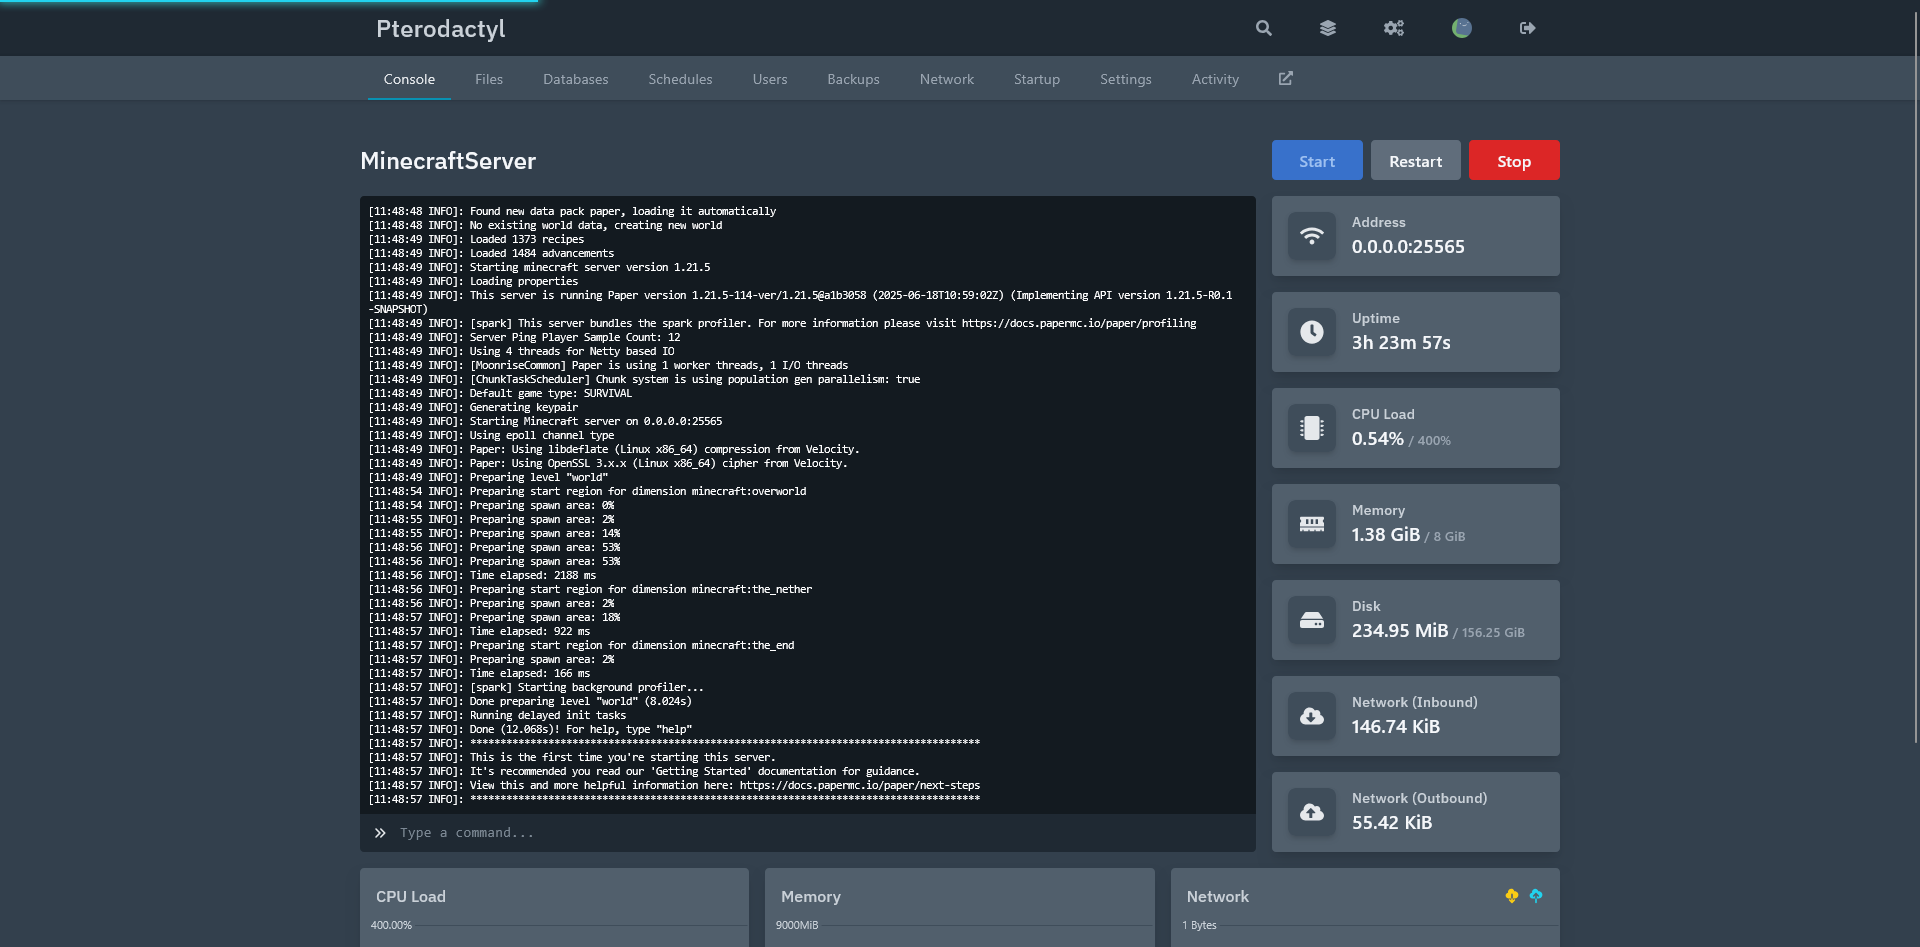
Task: Click the Uptime clock icon
Action: 1312,332
